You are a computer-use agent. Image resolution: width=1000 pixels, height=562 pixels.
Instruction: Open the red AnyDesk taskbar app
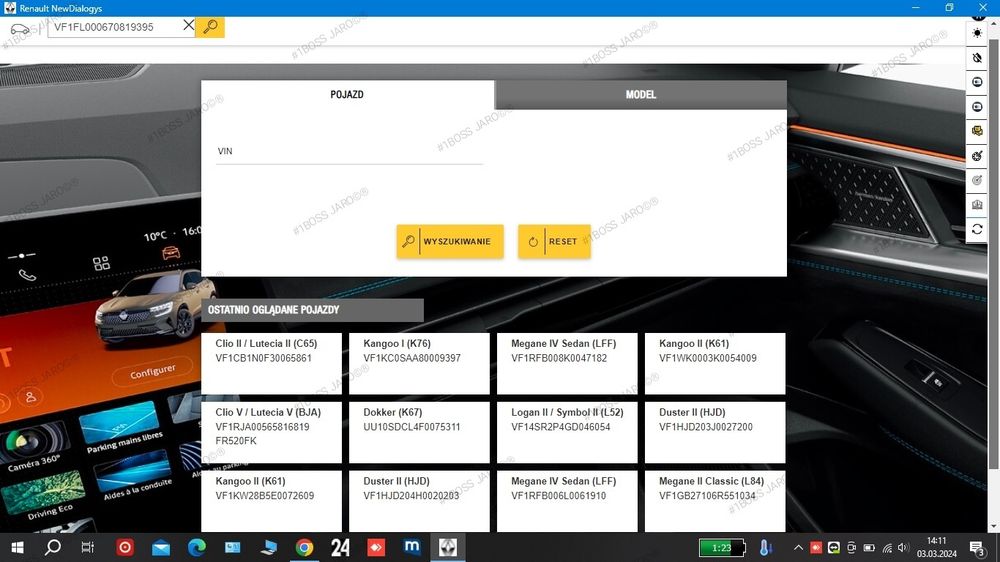pos(376,547)
